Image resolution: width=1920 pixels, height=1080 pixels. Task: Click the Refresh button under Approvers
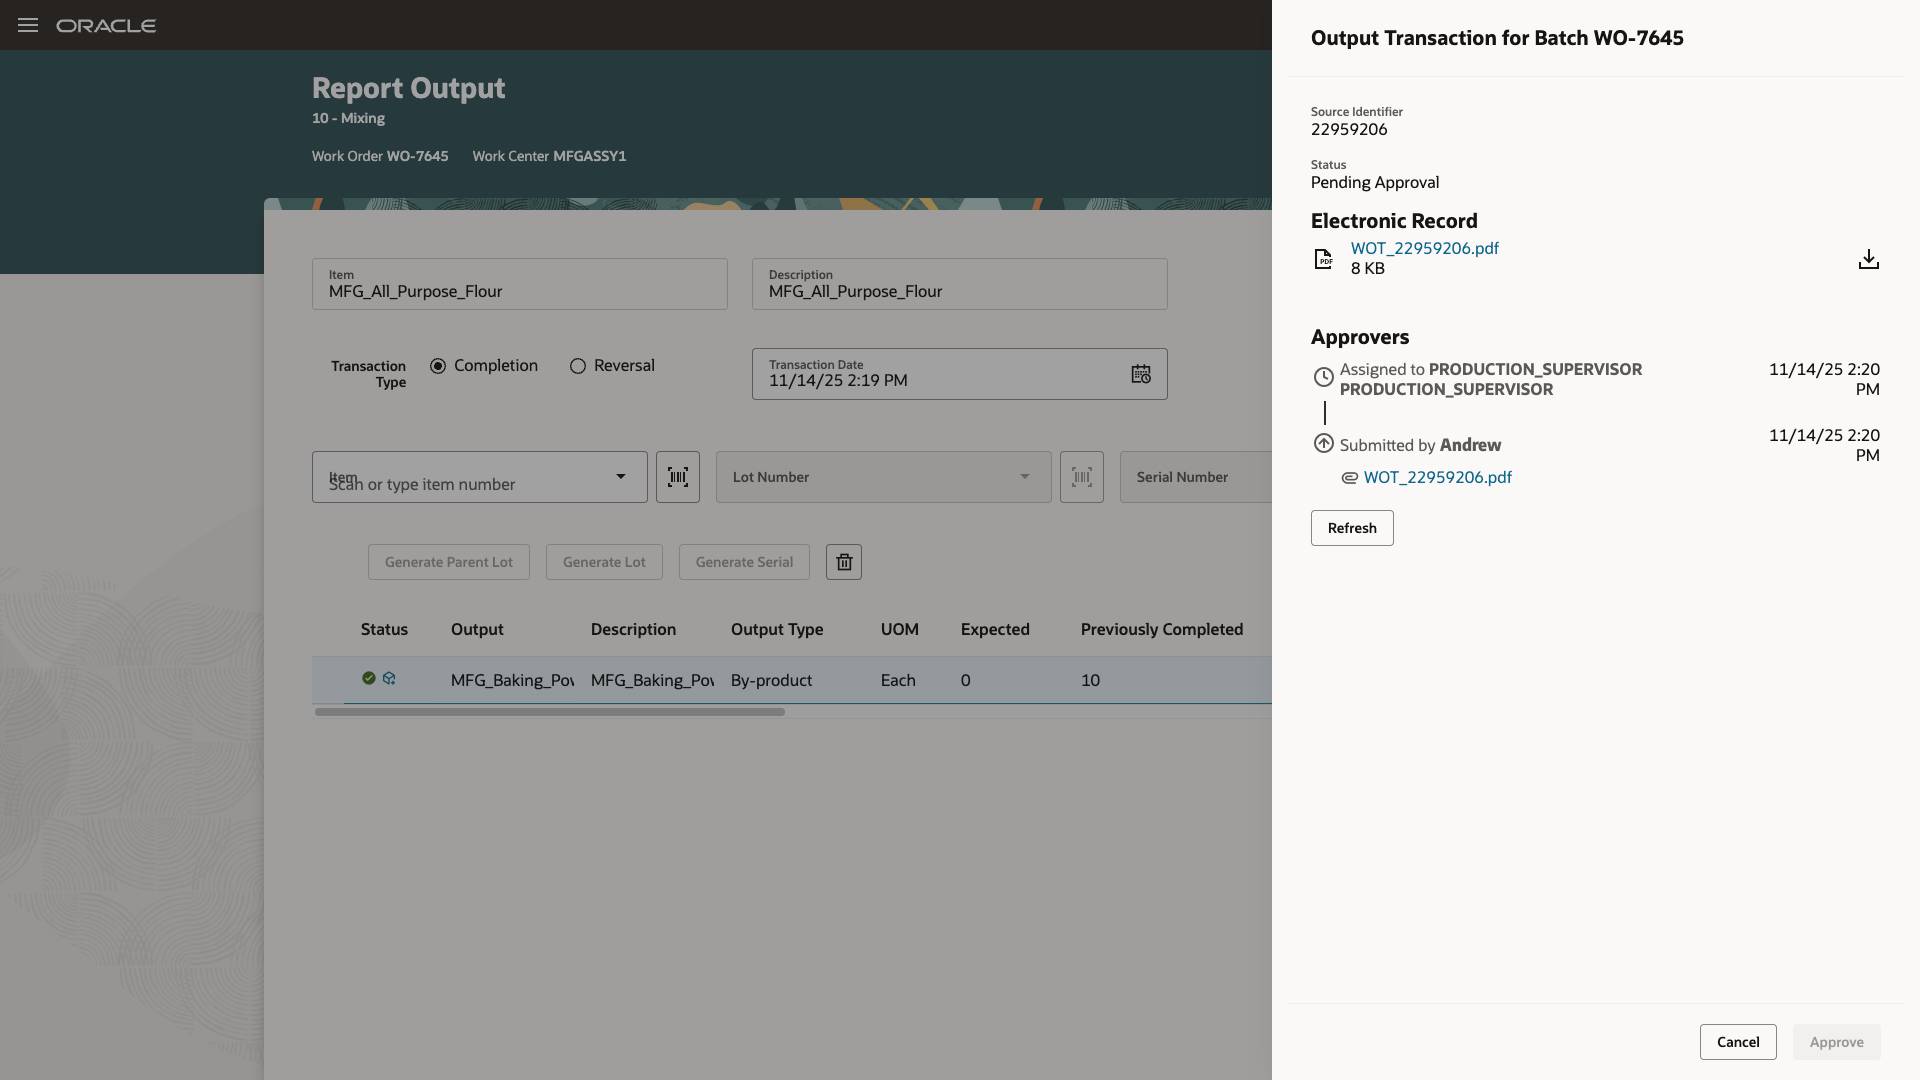tap(1351, 528)
